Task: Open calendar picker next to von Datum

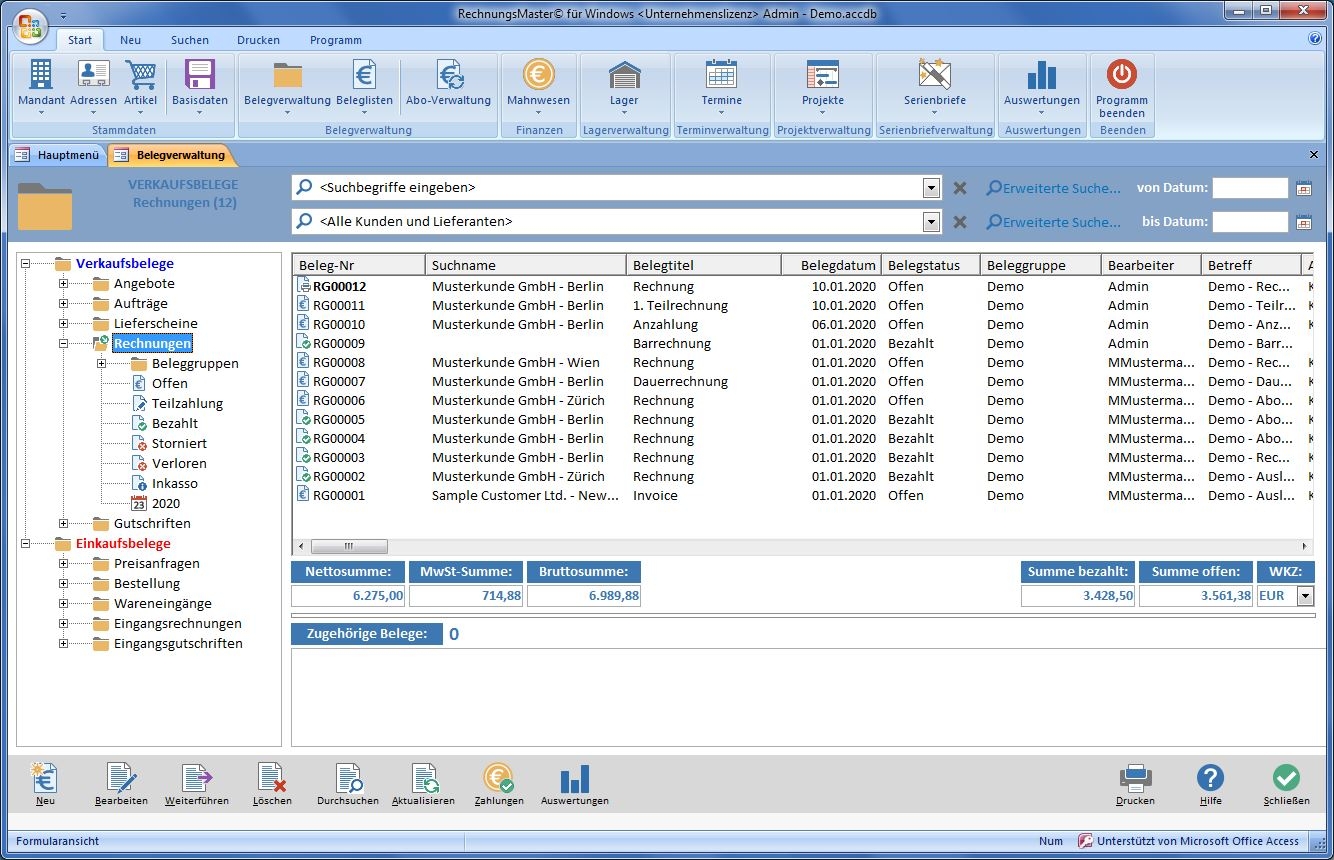Action: 1303,188
